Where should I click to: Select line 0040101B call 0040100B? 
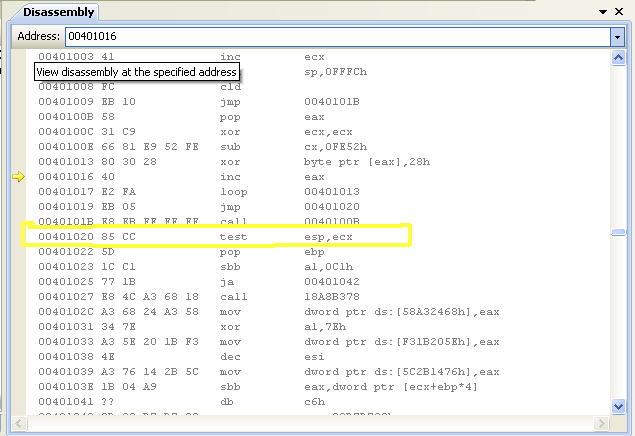(199, 221)
